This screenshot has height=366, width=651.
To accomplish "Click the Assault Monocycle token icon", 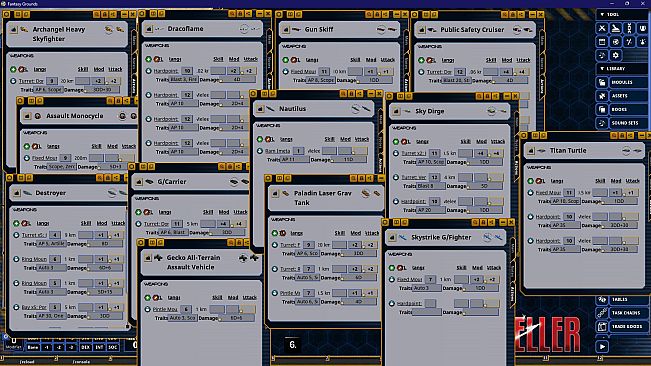I will 38,116.
